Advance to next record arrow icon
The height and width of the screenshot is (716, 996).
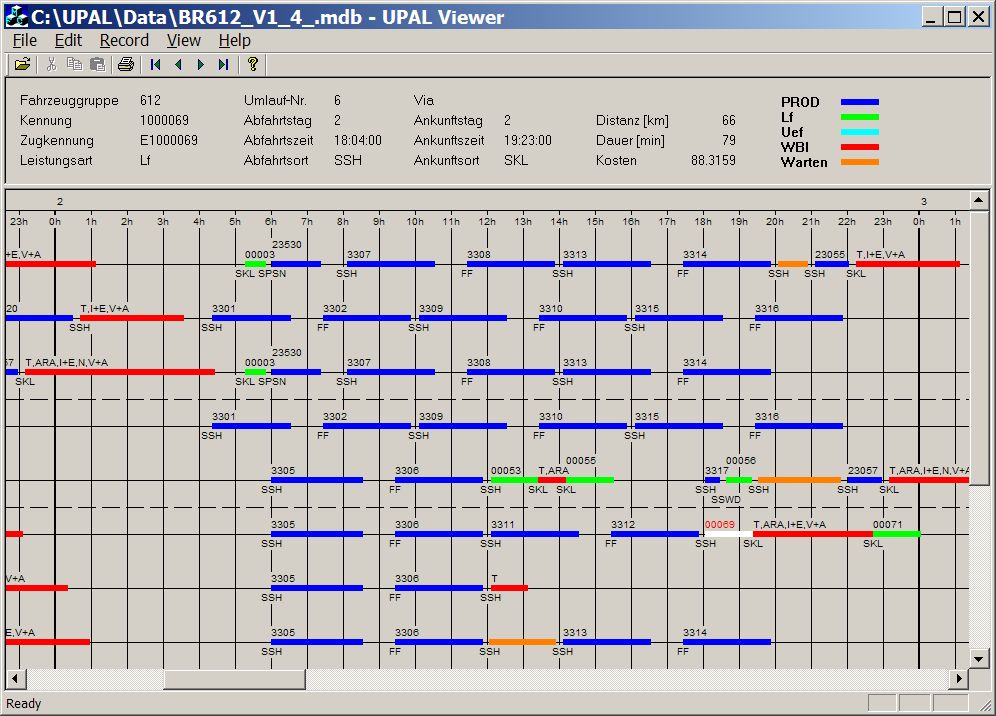200,65
